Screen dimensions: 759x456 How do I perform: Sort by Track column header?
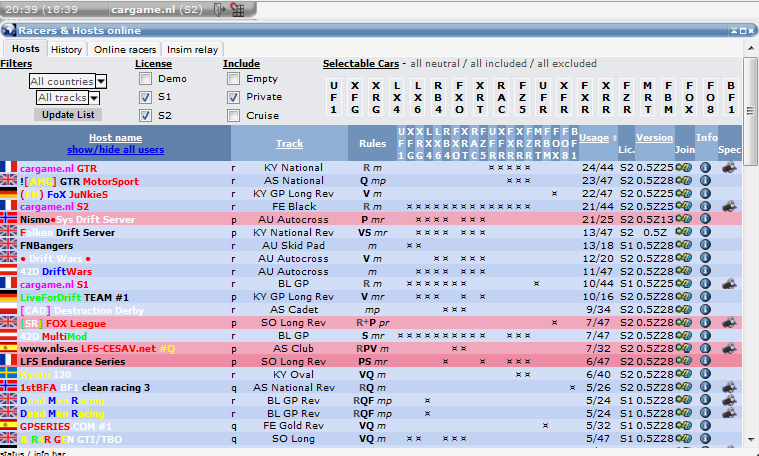(x=289, y=143)
